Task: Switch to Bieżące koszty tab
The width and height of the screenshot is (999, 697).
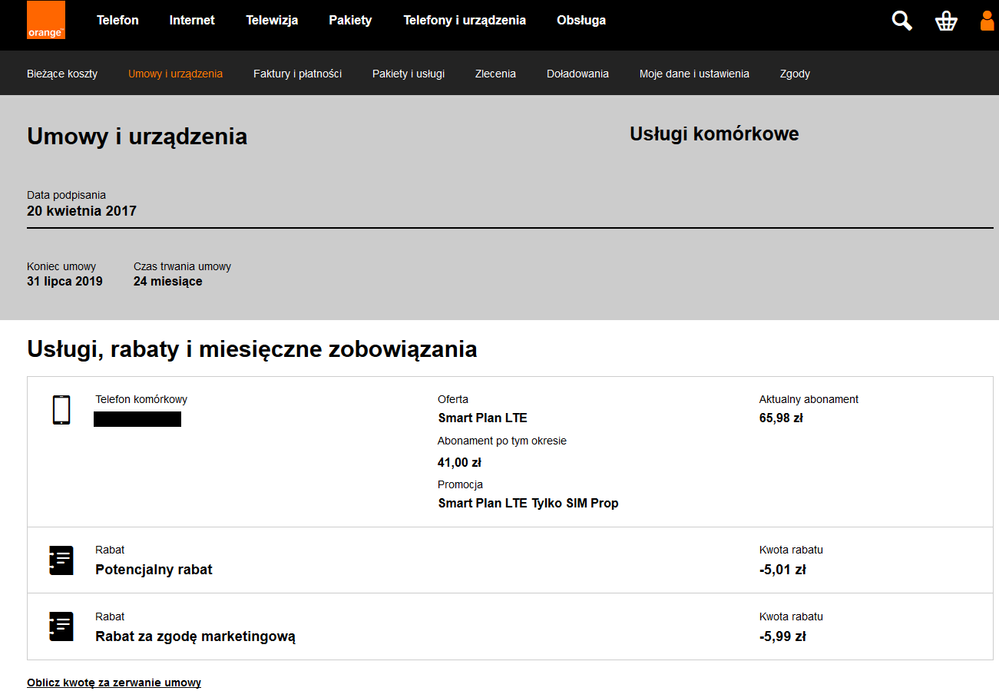Action: pyautogui.click(x=62, y=74)
